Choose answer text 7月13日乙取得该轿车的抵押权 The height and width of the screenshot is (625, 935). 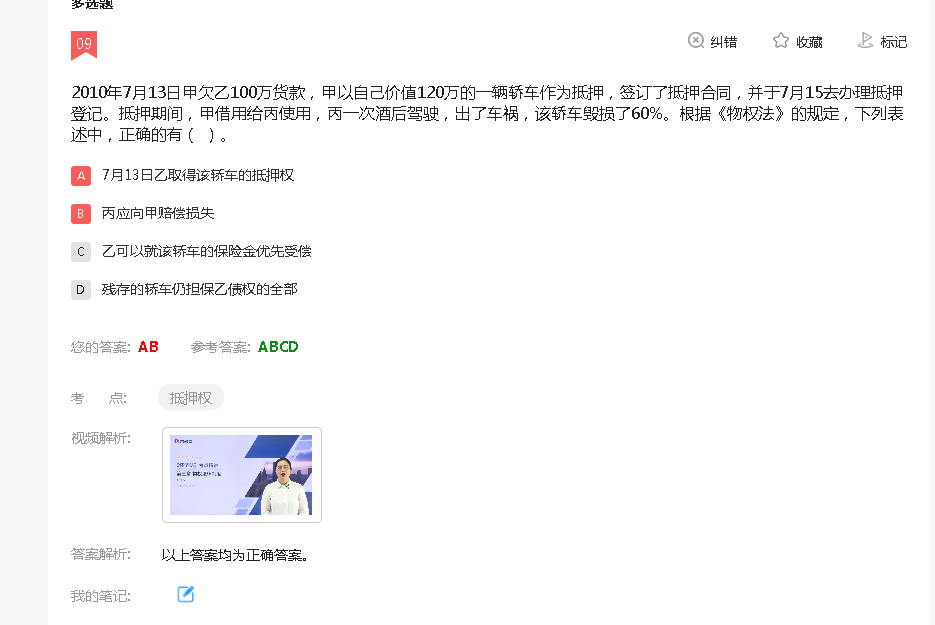tap(198, 175)
